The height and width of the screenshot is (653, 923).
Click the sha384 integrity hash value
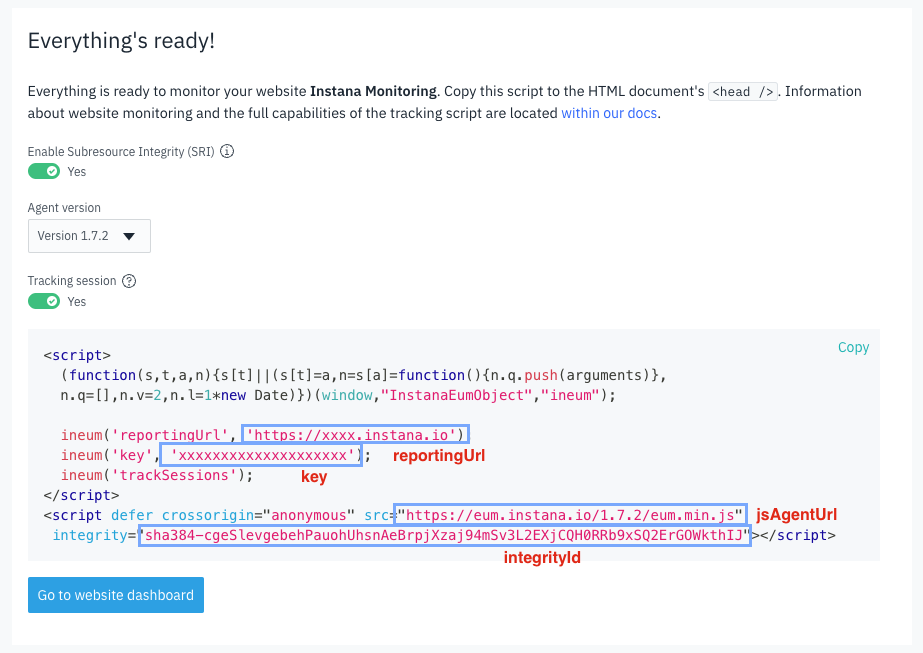[x=444, y=535]
